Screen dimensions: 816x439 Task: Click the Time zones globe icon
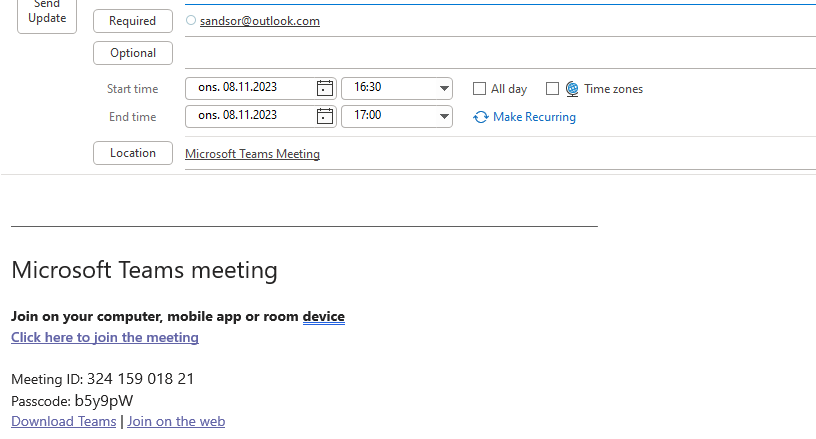tap(572, 89)
